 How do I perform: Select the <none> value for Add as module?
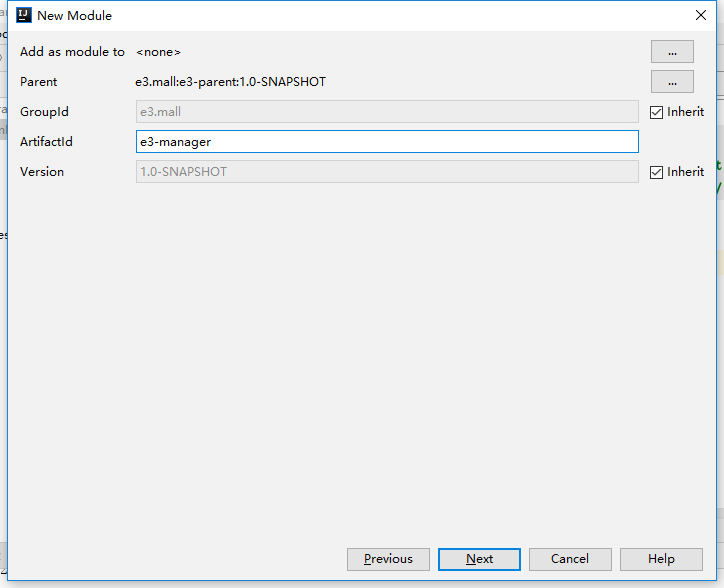click(x=158, y=52)
